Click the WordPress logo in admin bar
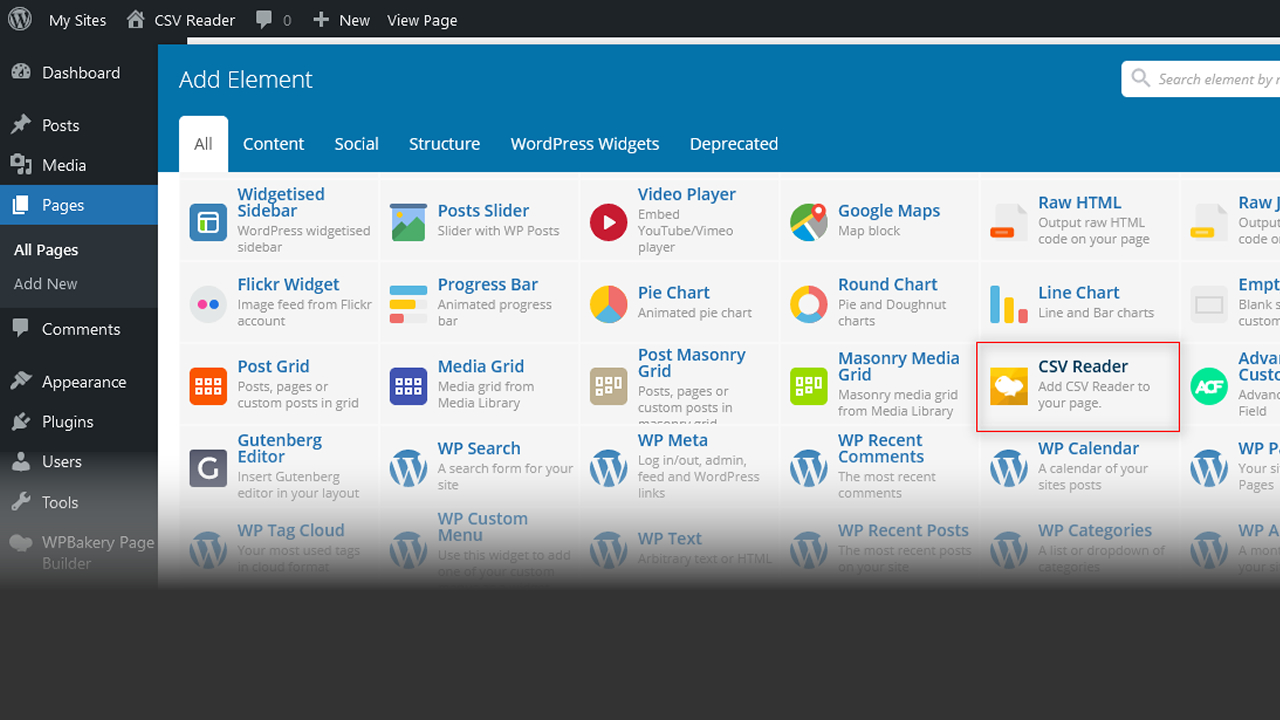1280x720 pixels. (20, 19)
